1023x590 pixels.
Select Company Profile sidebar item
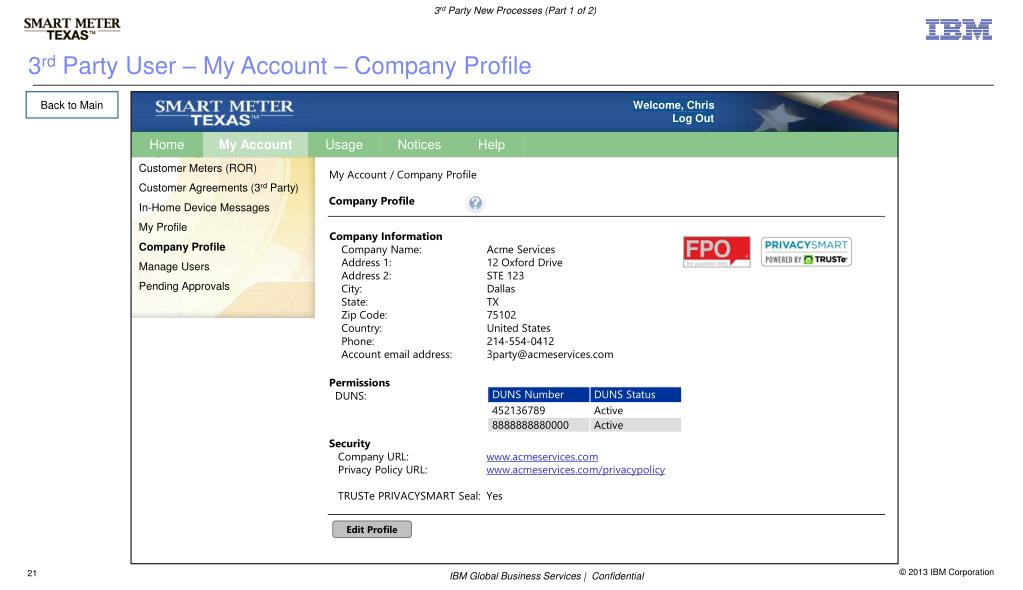(x=182, y=247)
